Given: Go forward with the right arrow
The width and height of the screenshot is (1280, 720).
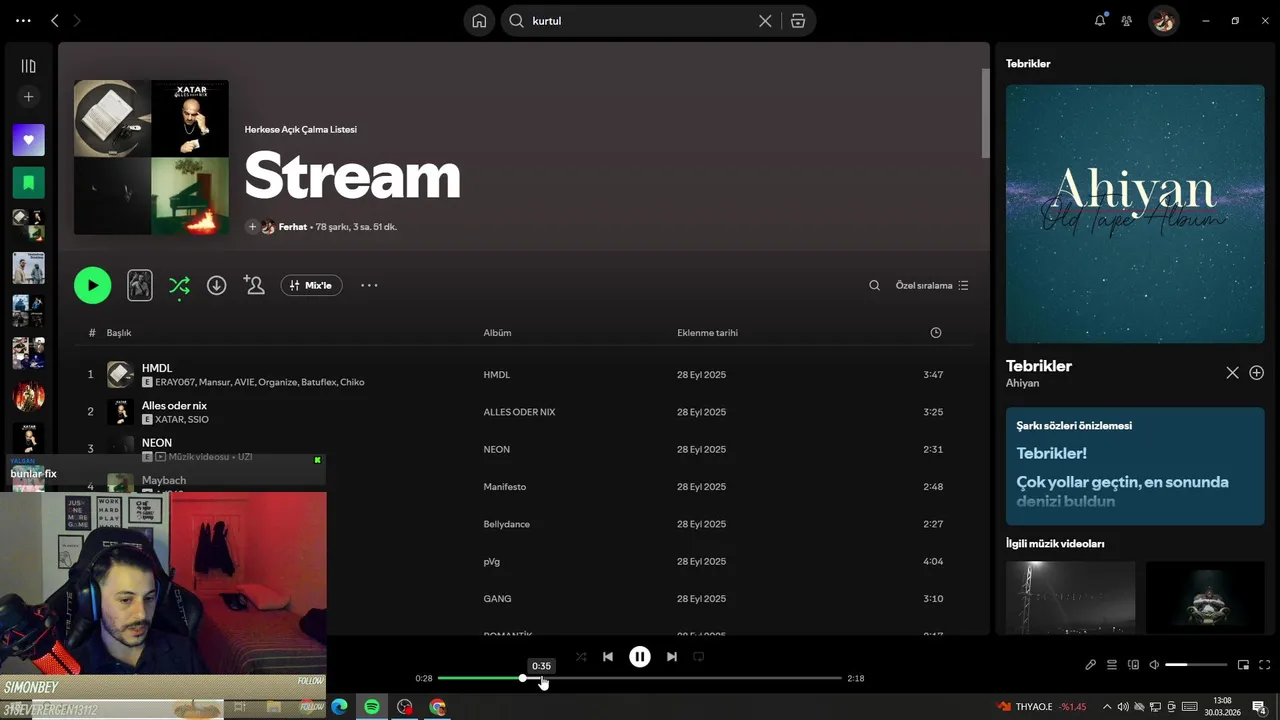Looking at the screenshot, I should 77,20.
